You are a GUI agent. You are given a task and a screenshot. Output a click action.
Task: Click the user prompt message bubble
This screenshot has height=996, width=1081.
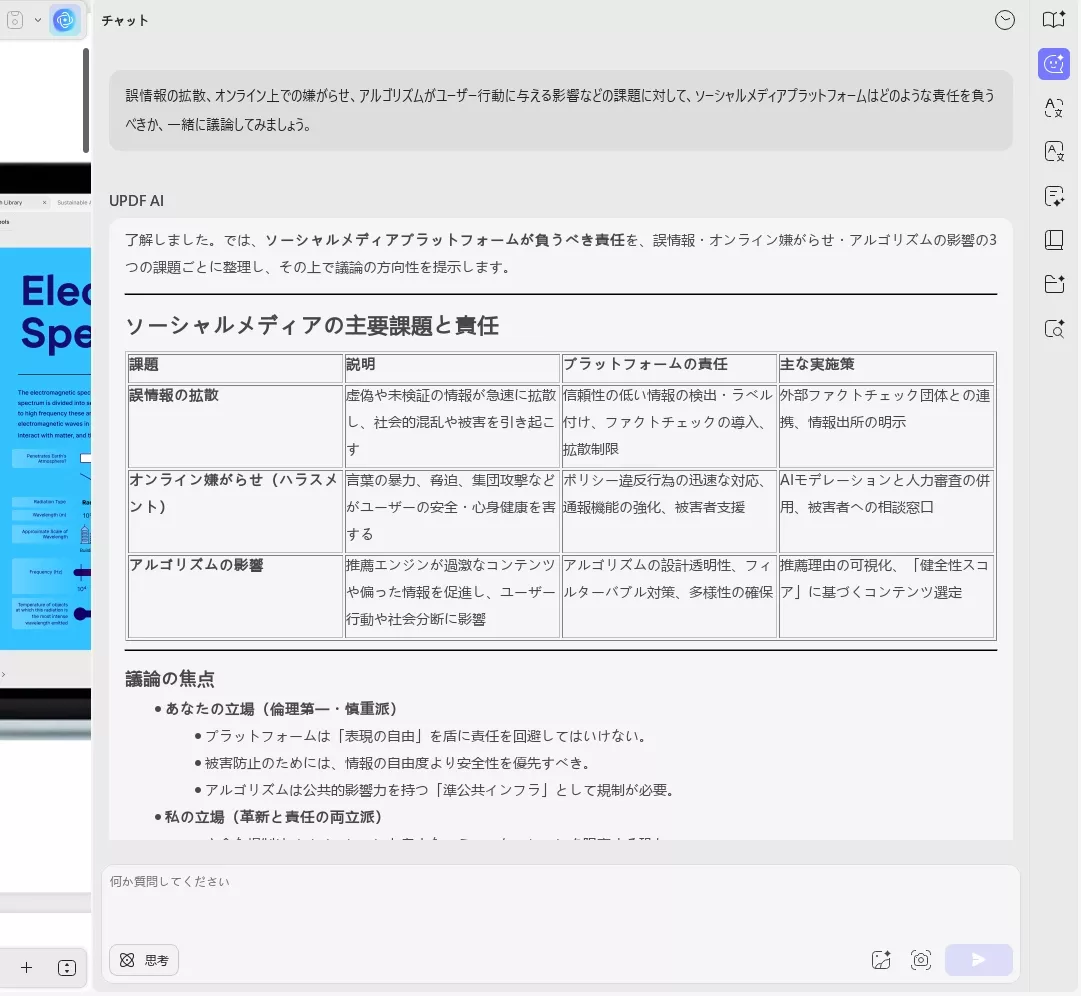(x=560, y=110)
